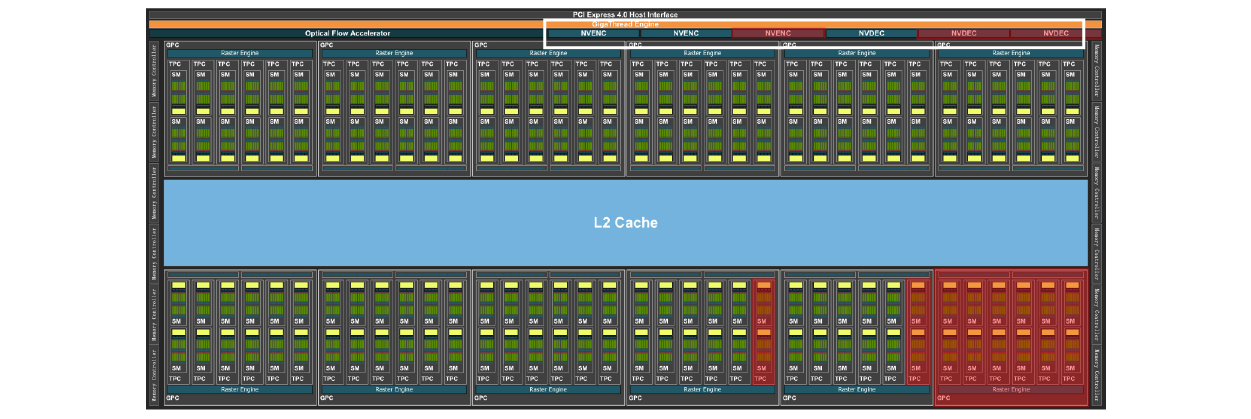
Task: Select the first teal NVENC block
Action: [593, 33]
